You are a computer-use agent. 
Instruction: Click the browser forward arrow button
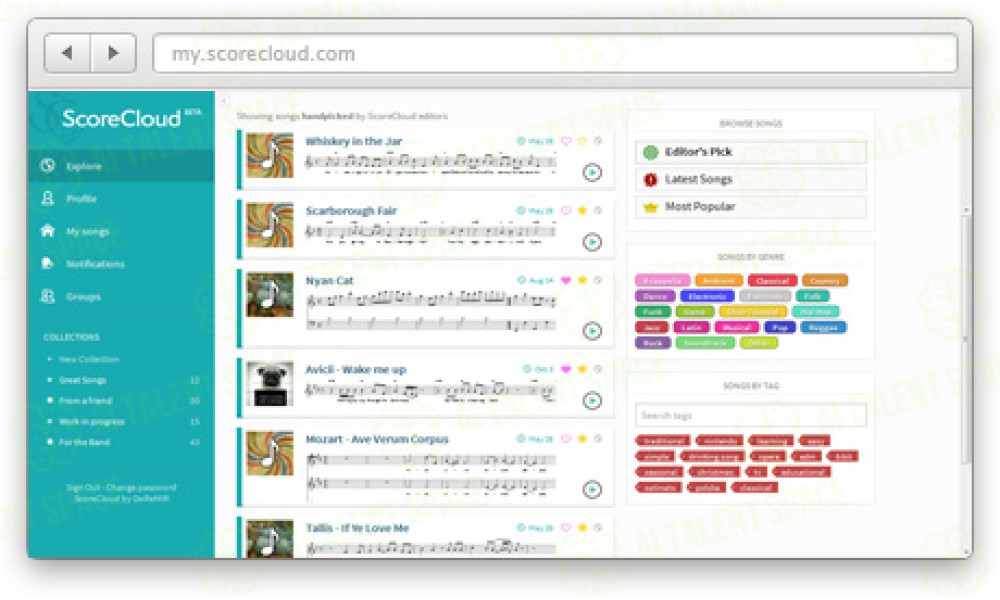point(113,53)
